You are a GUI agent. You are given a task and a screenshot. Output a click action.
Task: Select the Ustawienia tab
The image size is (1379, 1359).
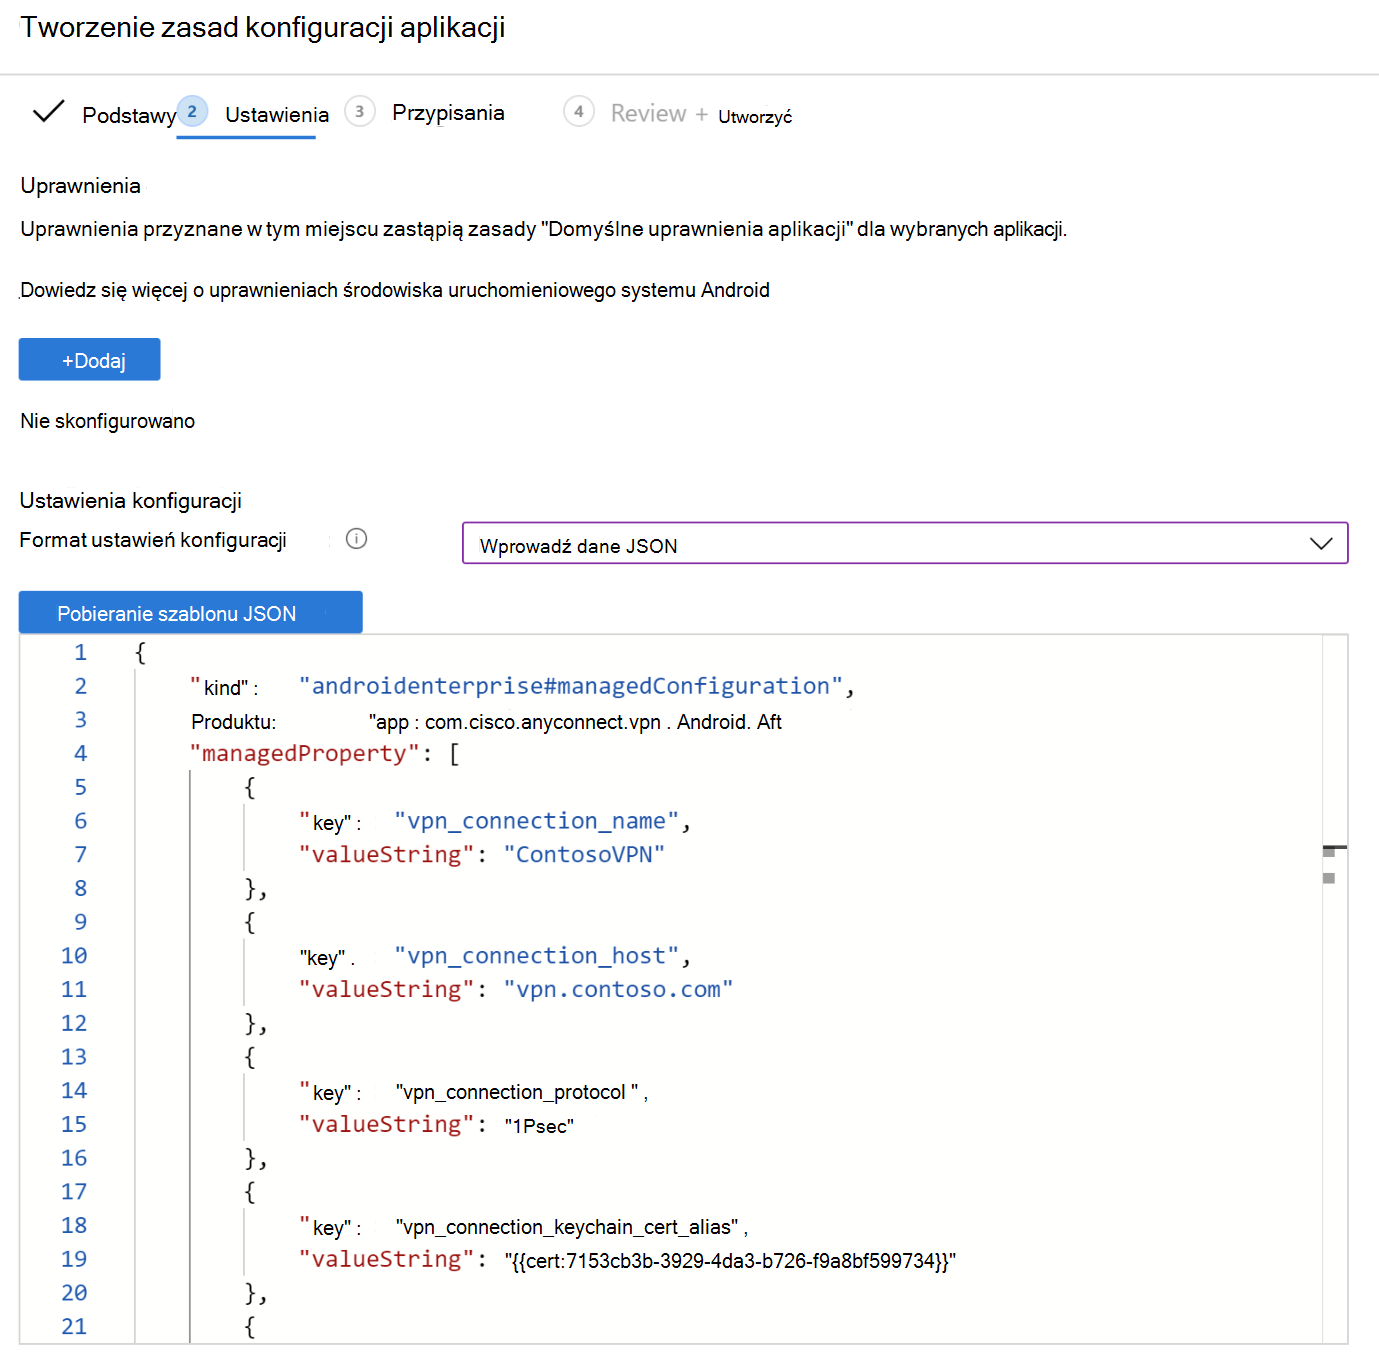(x=277, y=114)
